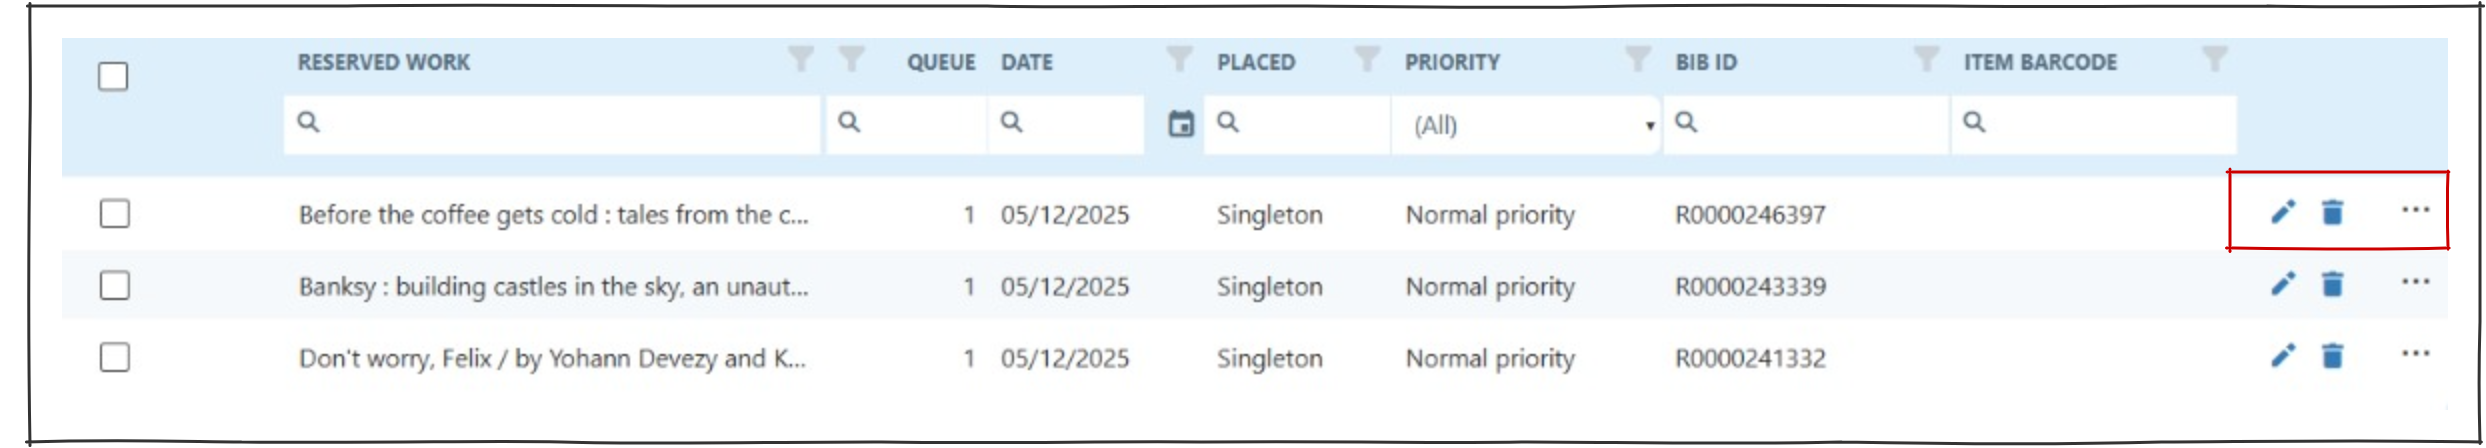Focus the Item Barcode search box
2486x448 pixels.
(x=2100, y=124)
